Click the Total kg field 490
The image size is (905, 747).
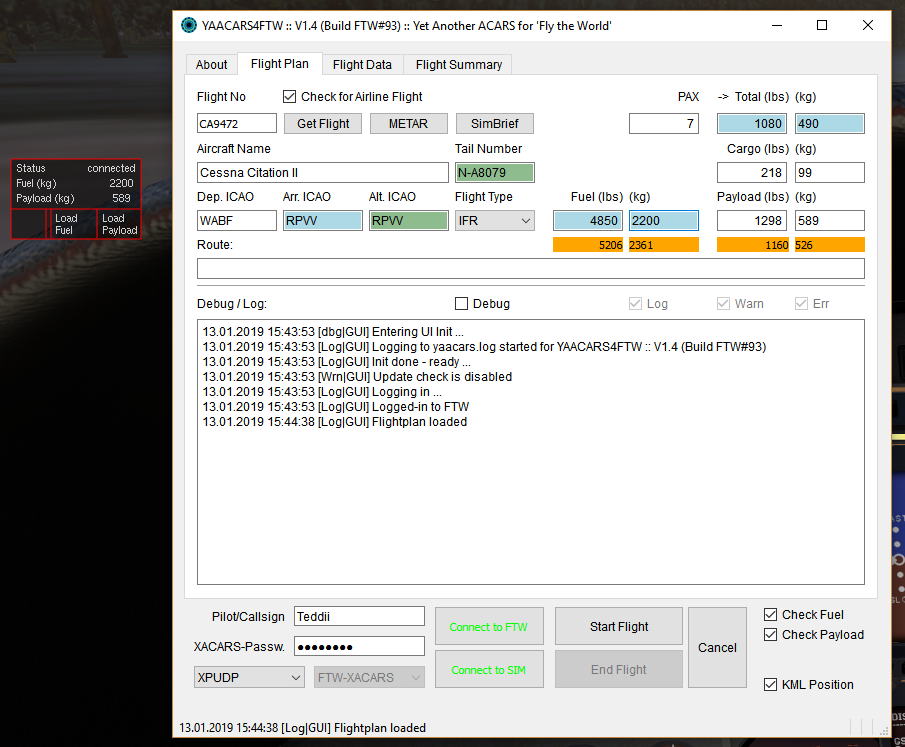coord(829,124)
